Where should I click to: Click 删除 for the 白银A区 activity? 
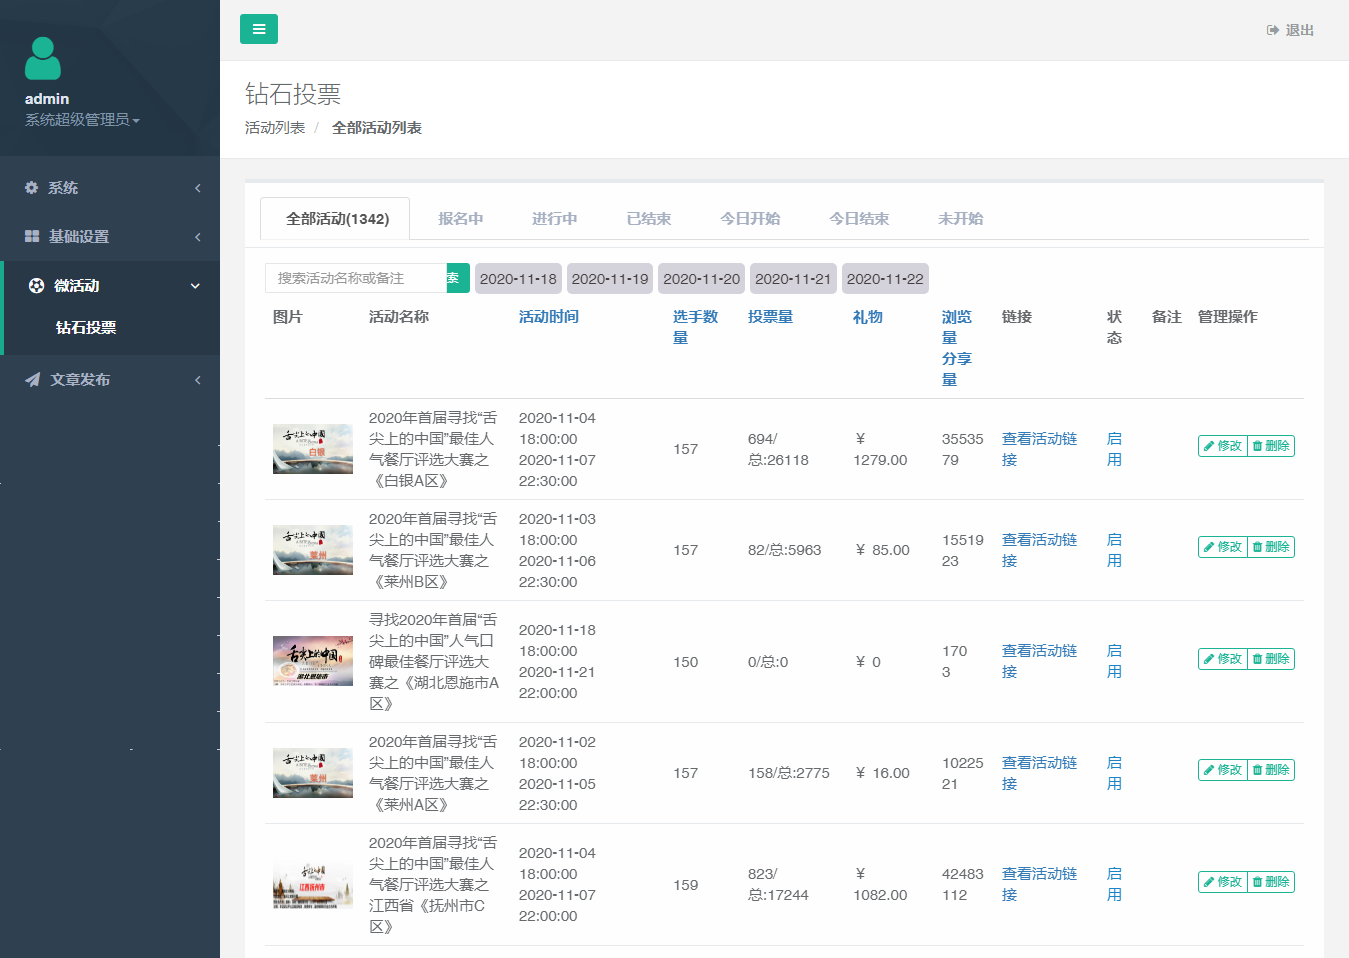coord(1271,446)
